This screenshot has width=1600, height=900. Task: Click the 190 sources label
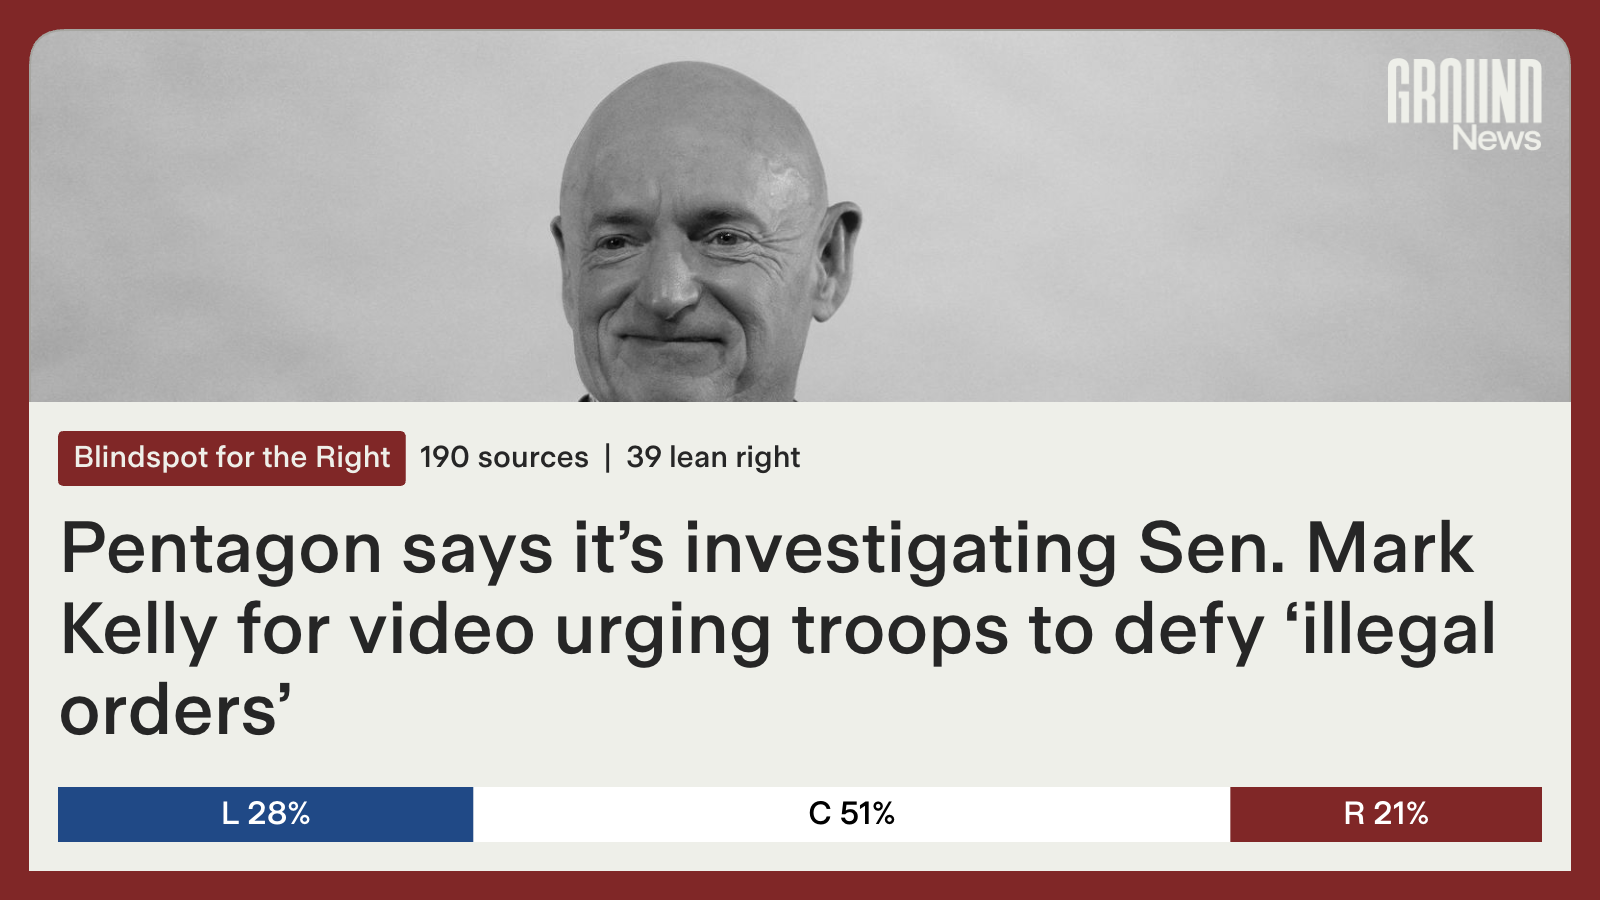coord(504,457)
